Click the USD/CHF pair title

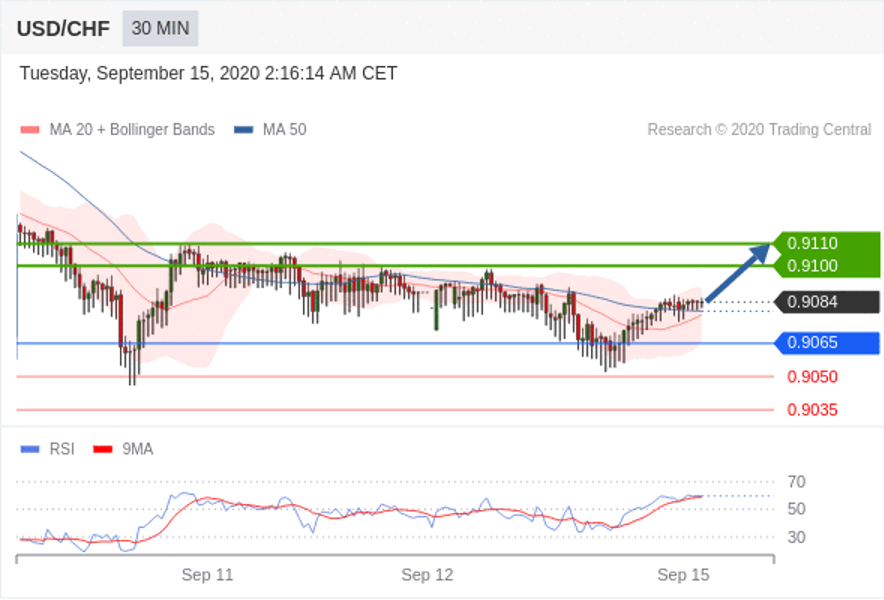pyautogui.click(x=63, y=29)
